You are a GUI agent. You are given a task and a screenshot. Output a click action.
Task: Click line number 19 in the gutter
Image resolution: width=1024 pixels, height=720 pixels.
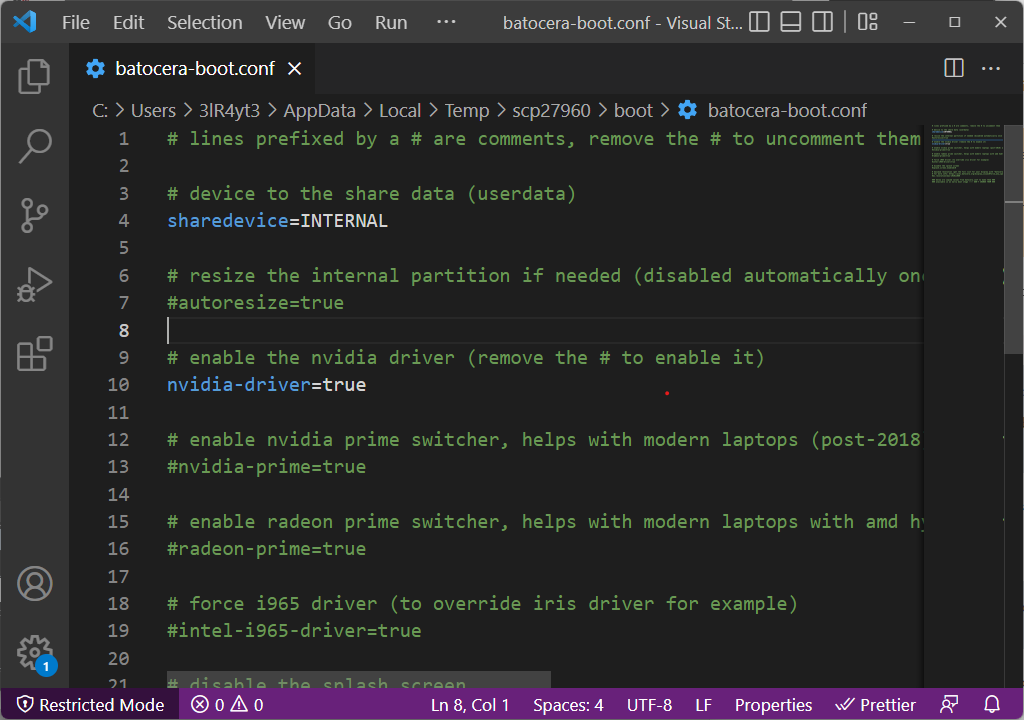click(x=118, y=630)
